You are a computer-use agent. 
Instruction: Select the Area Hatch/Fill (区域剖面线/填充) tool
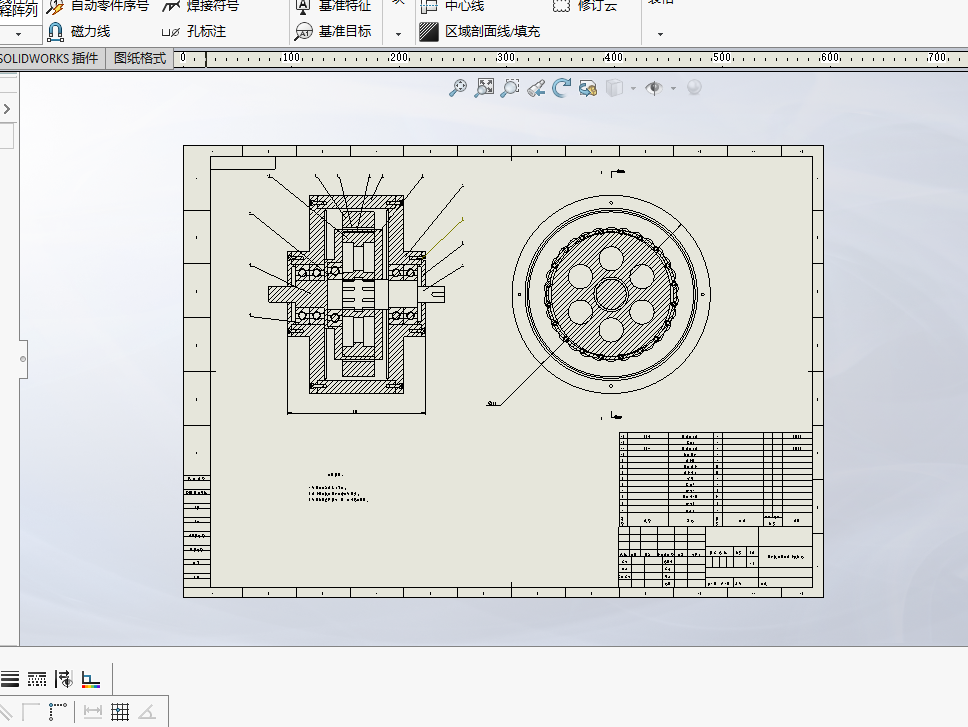480,31
